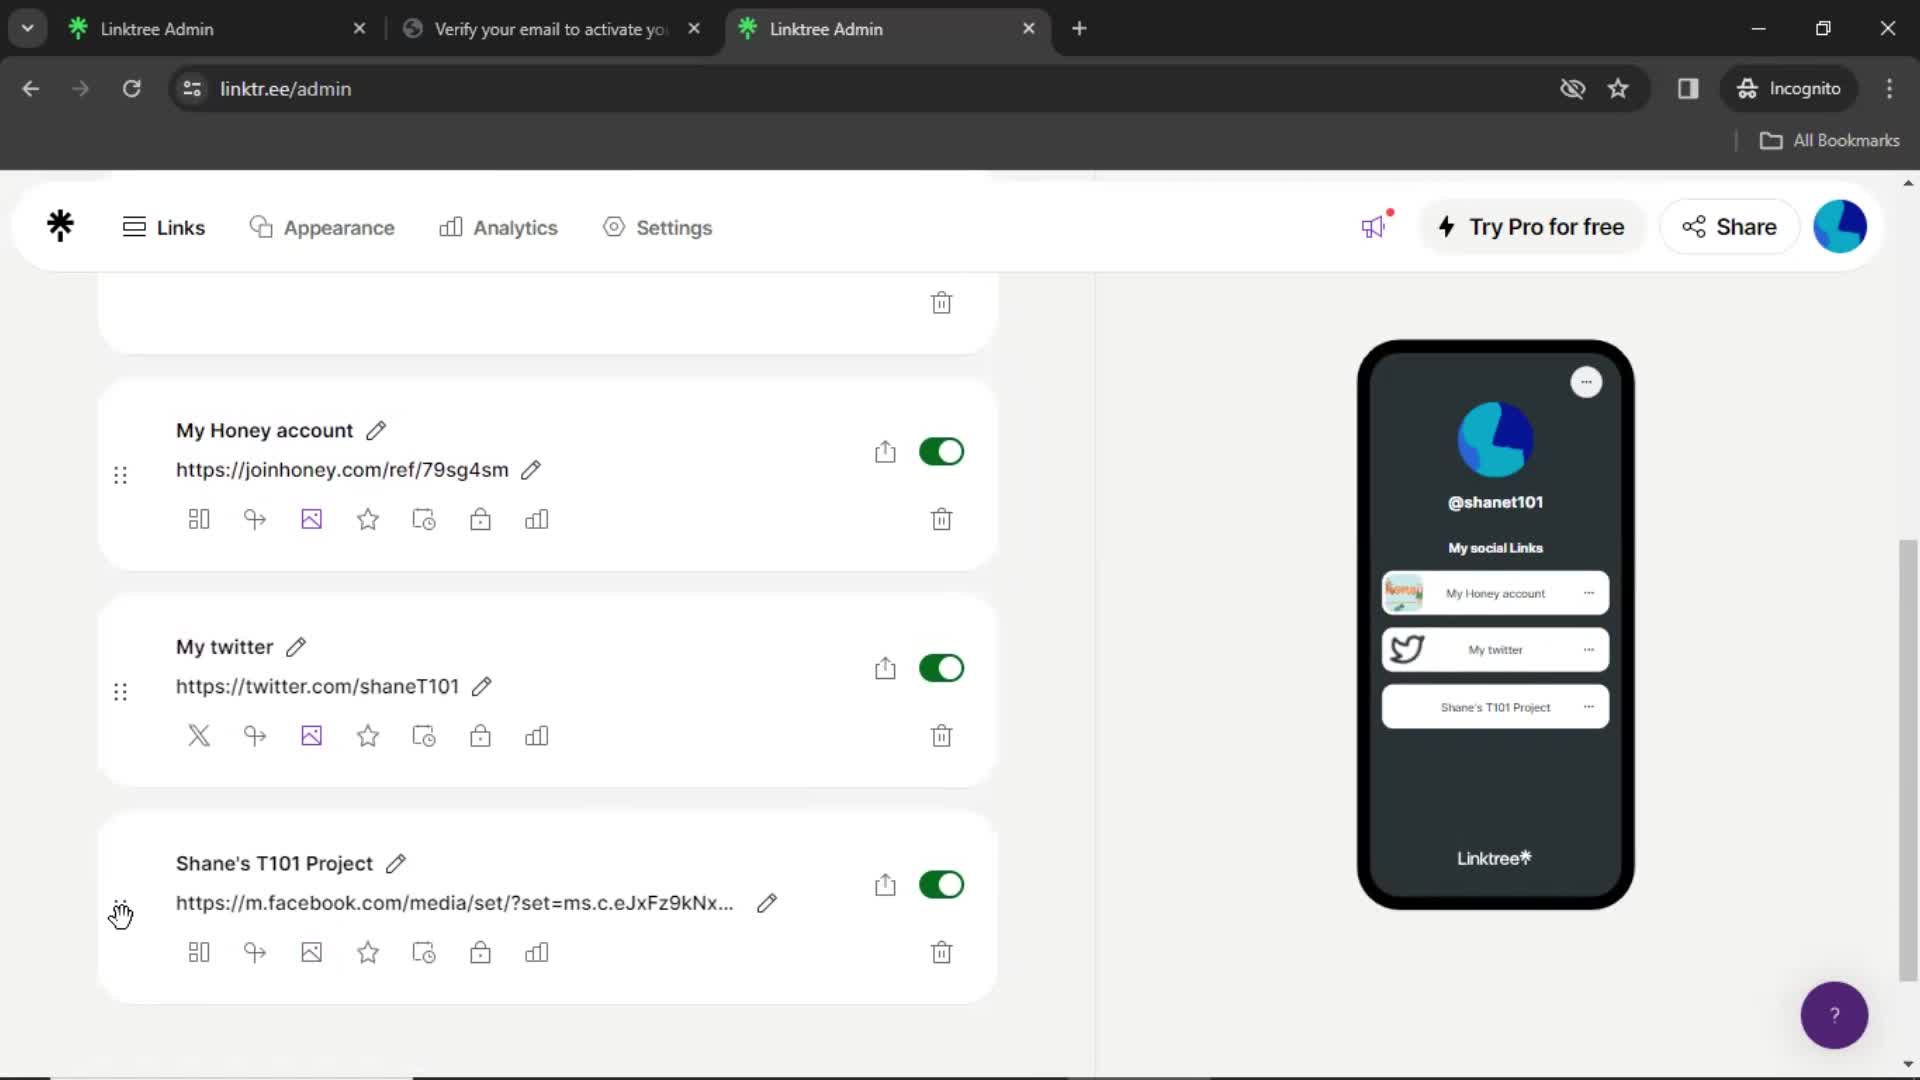Edit the joinhoney.com URL
The height and width of the screenshot is (1080, 1920).
click(531, 470)
